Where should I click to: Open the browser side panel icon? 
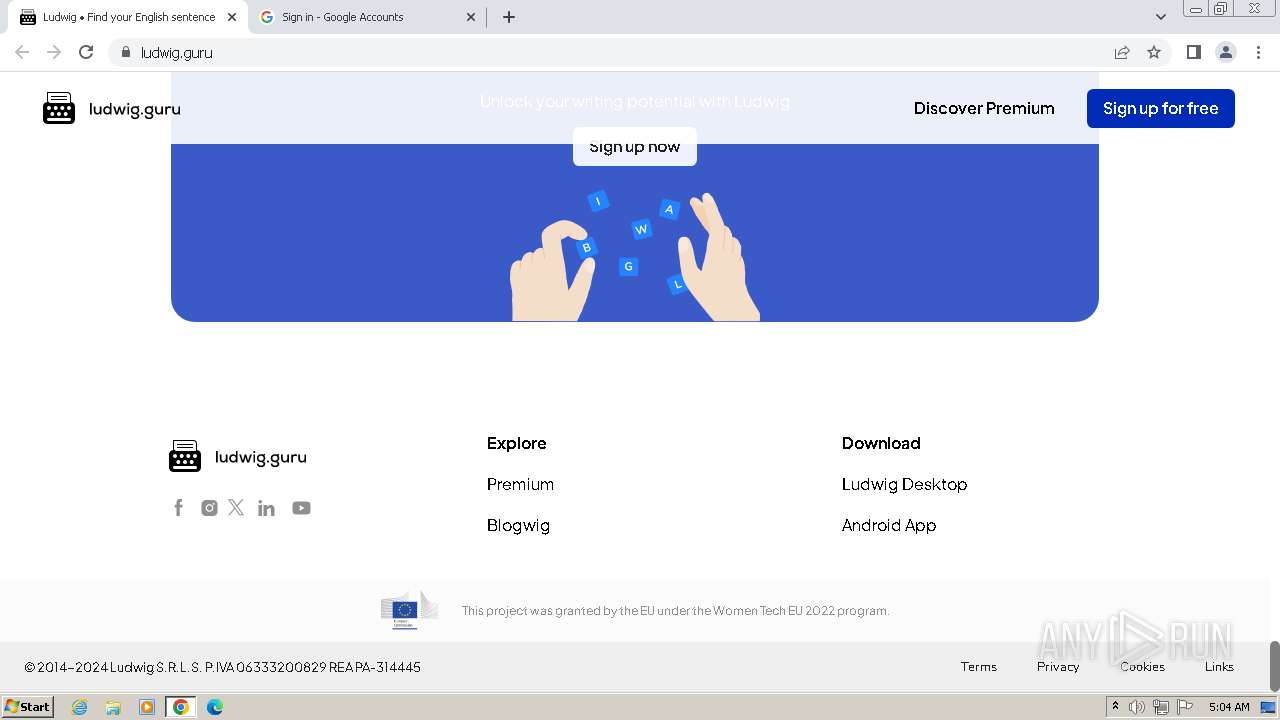tap(1194, 52)
